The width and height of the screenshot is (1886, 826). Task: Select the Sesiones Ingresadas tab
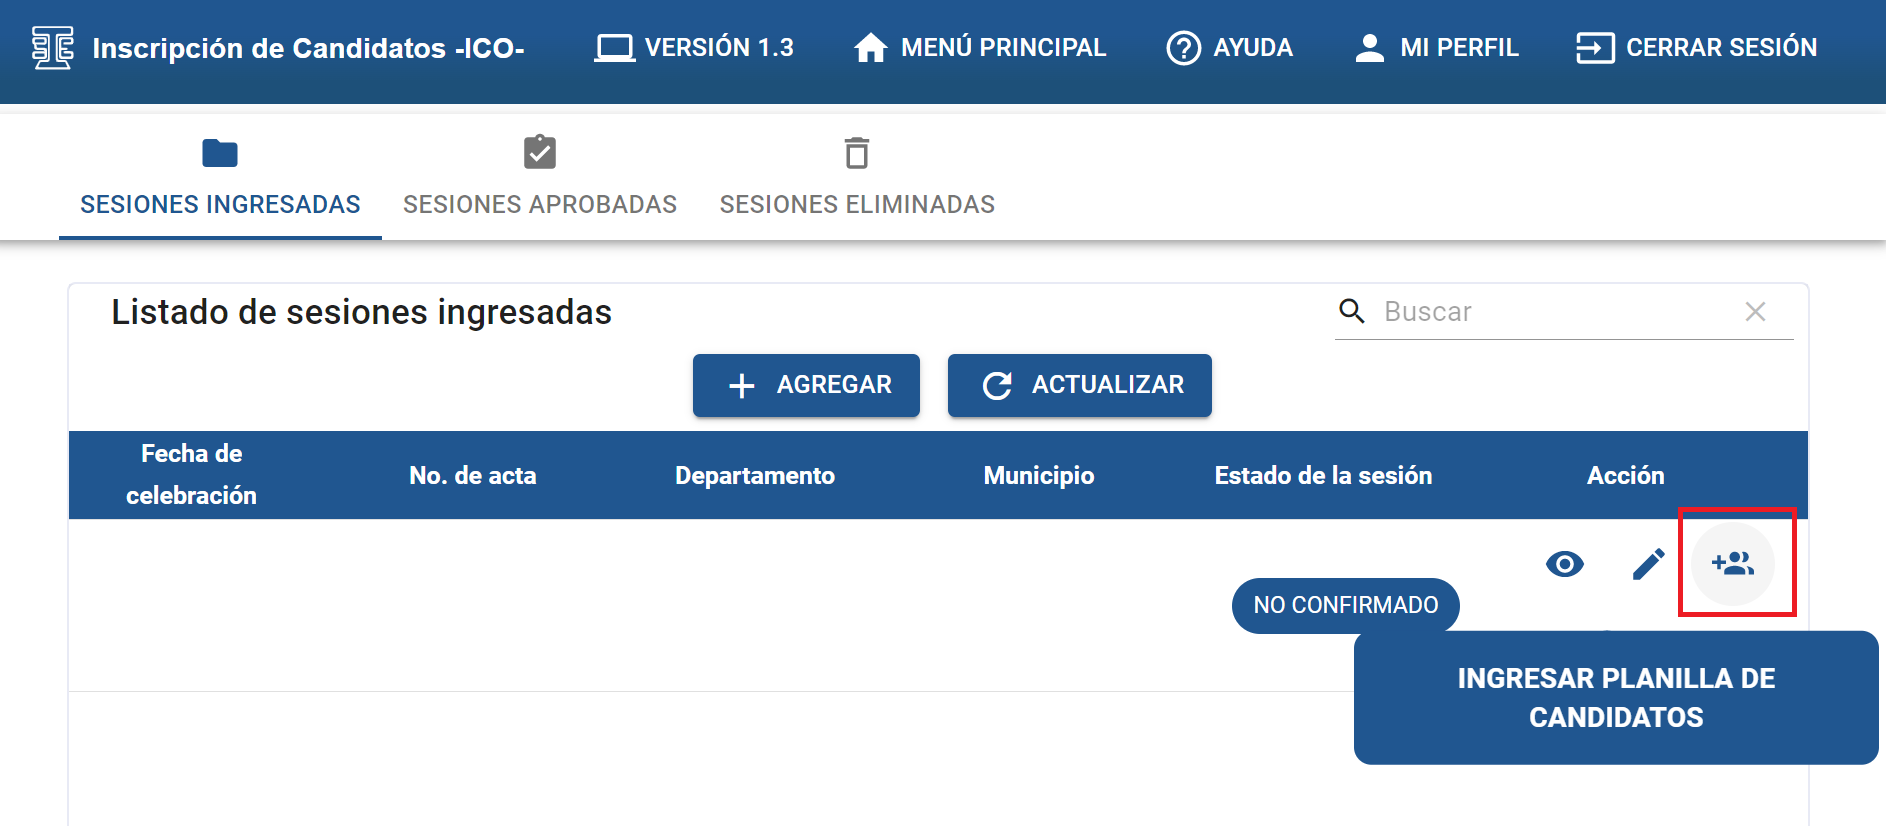(220, 178)
